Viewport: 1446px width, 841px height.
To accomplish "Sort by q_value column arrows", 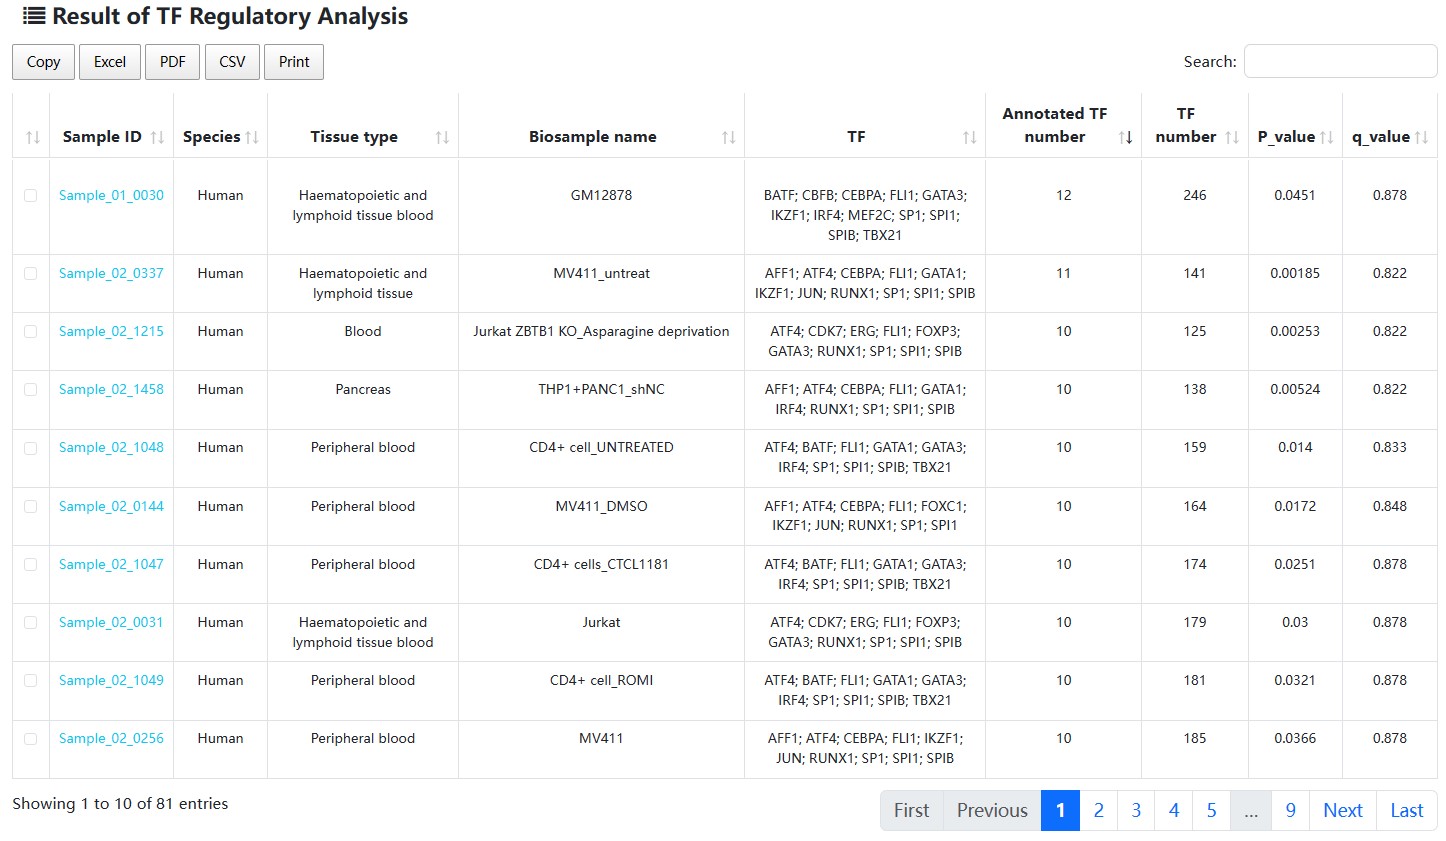I will pos(1421,137).
